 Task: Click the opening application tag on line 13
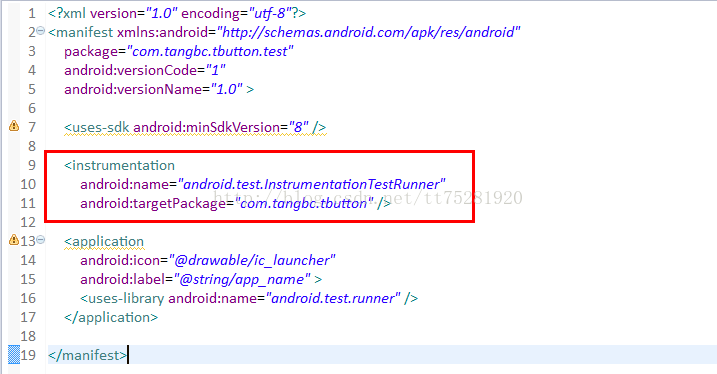pyautogui.click(x=104, y=241)
